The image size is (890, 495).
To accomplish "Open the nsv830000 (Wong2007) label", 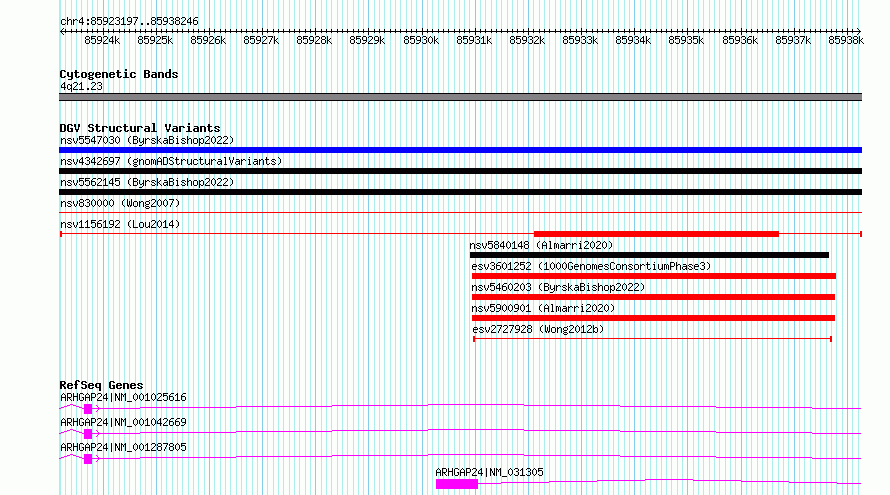I will click(120, 203).
